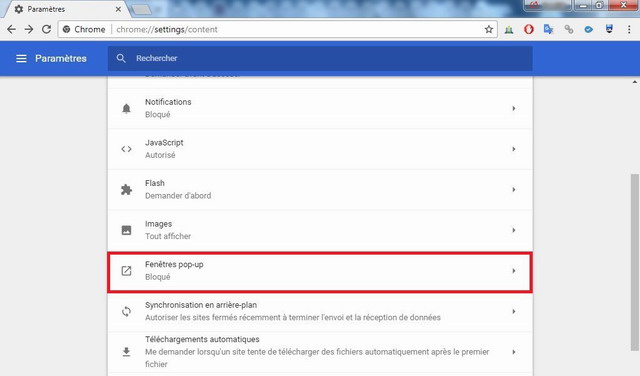The image size is (640, 376).
Task: Close the Chrome window
Action: [623, 5]
